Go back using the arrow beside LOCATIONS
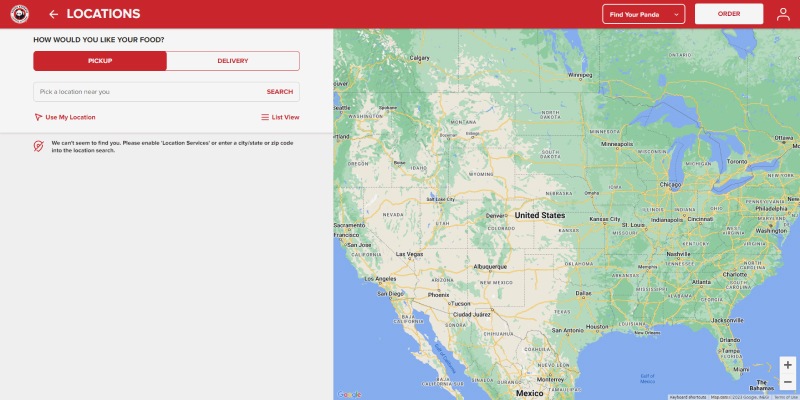Screen dimensions: 800x400 click(53, 14)
